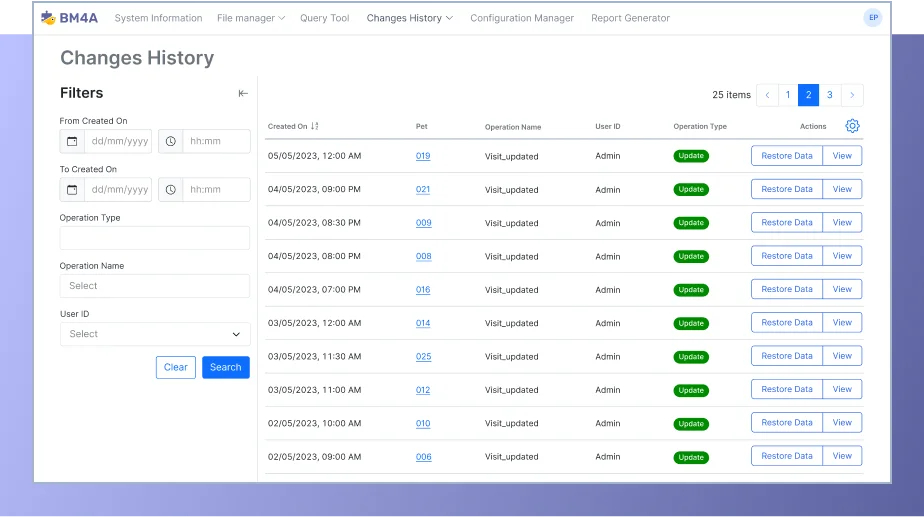The height and width of the screenshot is (517, 924).
Task: View the pet 012 row
Action: [842, 389]
